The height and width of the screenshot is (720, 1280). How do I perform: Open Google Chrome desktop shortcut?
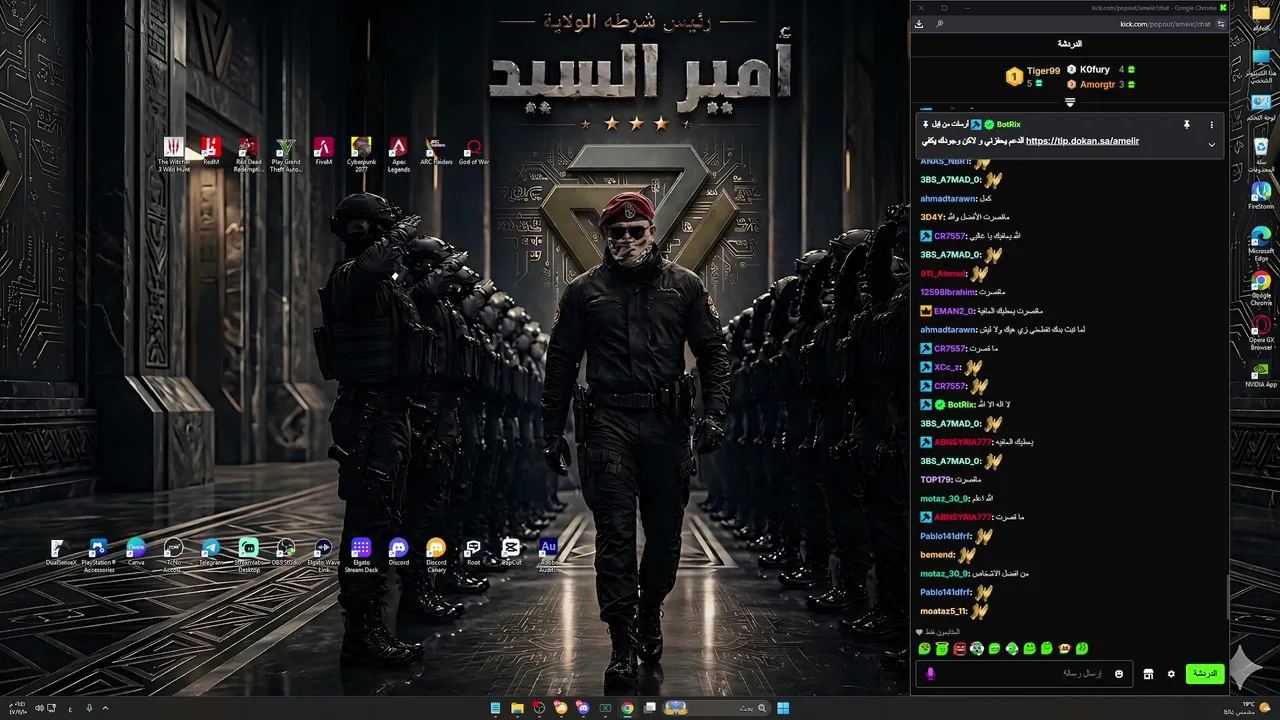tap(1261, 289)
